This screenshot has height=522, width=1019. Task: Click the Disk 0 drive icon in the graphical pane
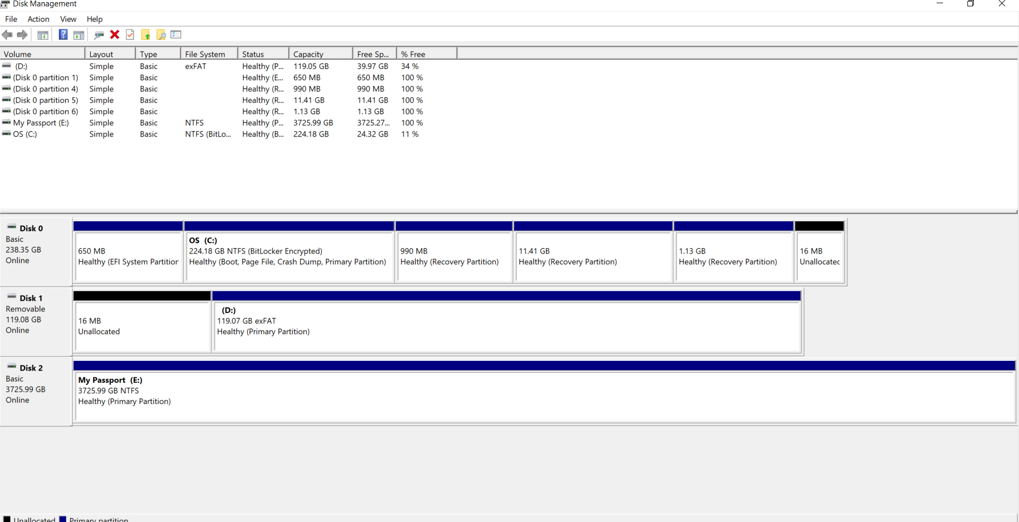click(11, 228)
